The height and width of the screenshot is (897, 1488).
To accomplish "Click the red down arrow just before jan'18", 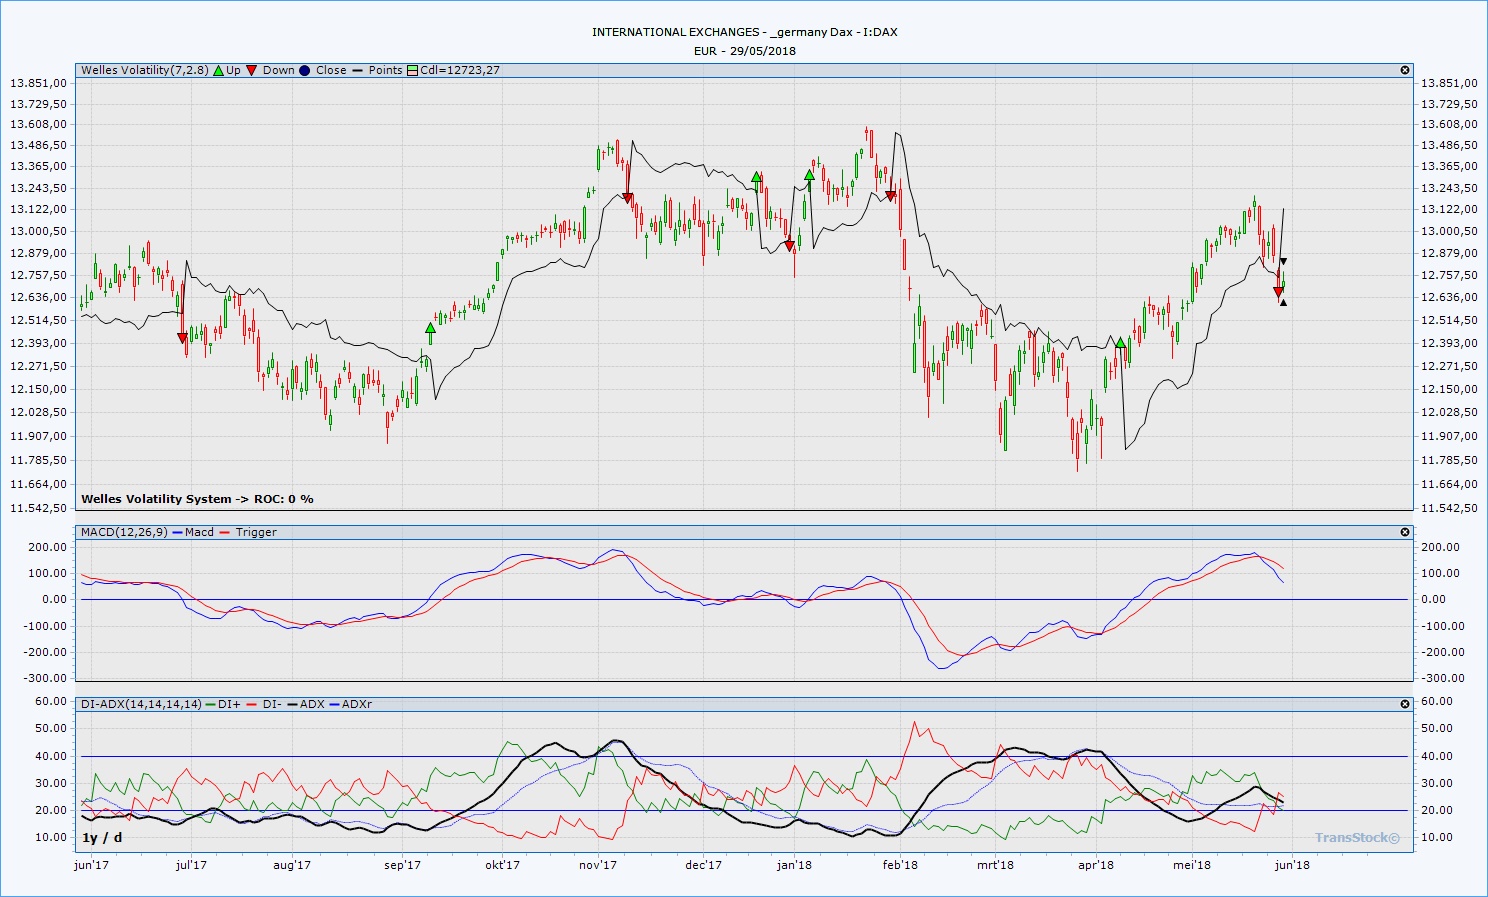I will pyautogui.click(x=789, y=245).
